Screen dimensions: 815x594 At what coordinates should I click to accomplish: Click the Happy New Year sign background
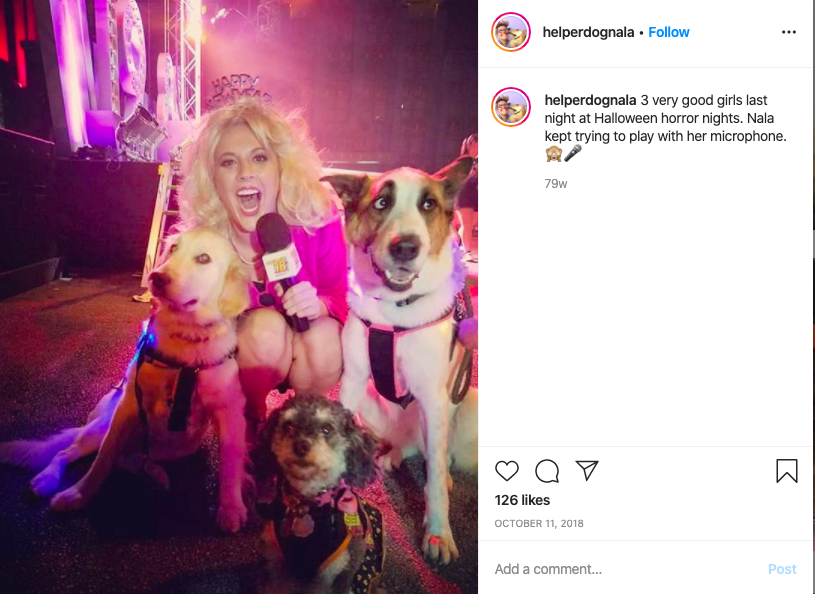[x=240, y=89]
